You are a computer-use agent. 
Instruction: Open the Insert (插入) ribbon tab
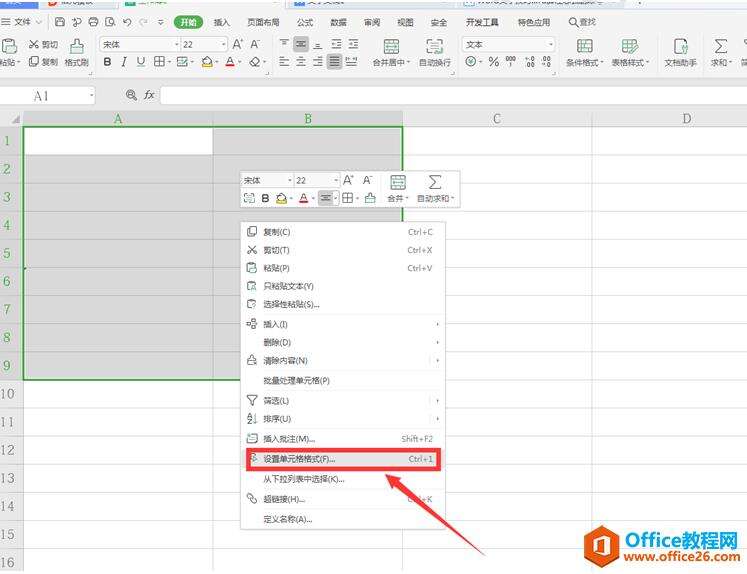[x=222, y=22]
